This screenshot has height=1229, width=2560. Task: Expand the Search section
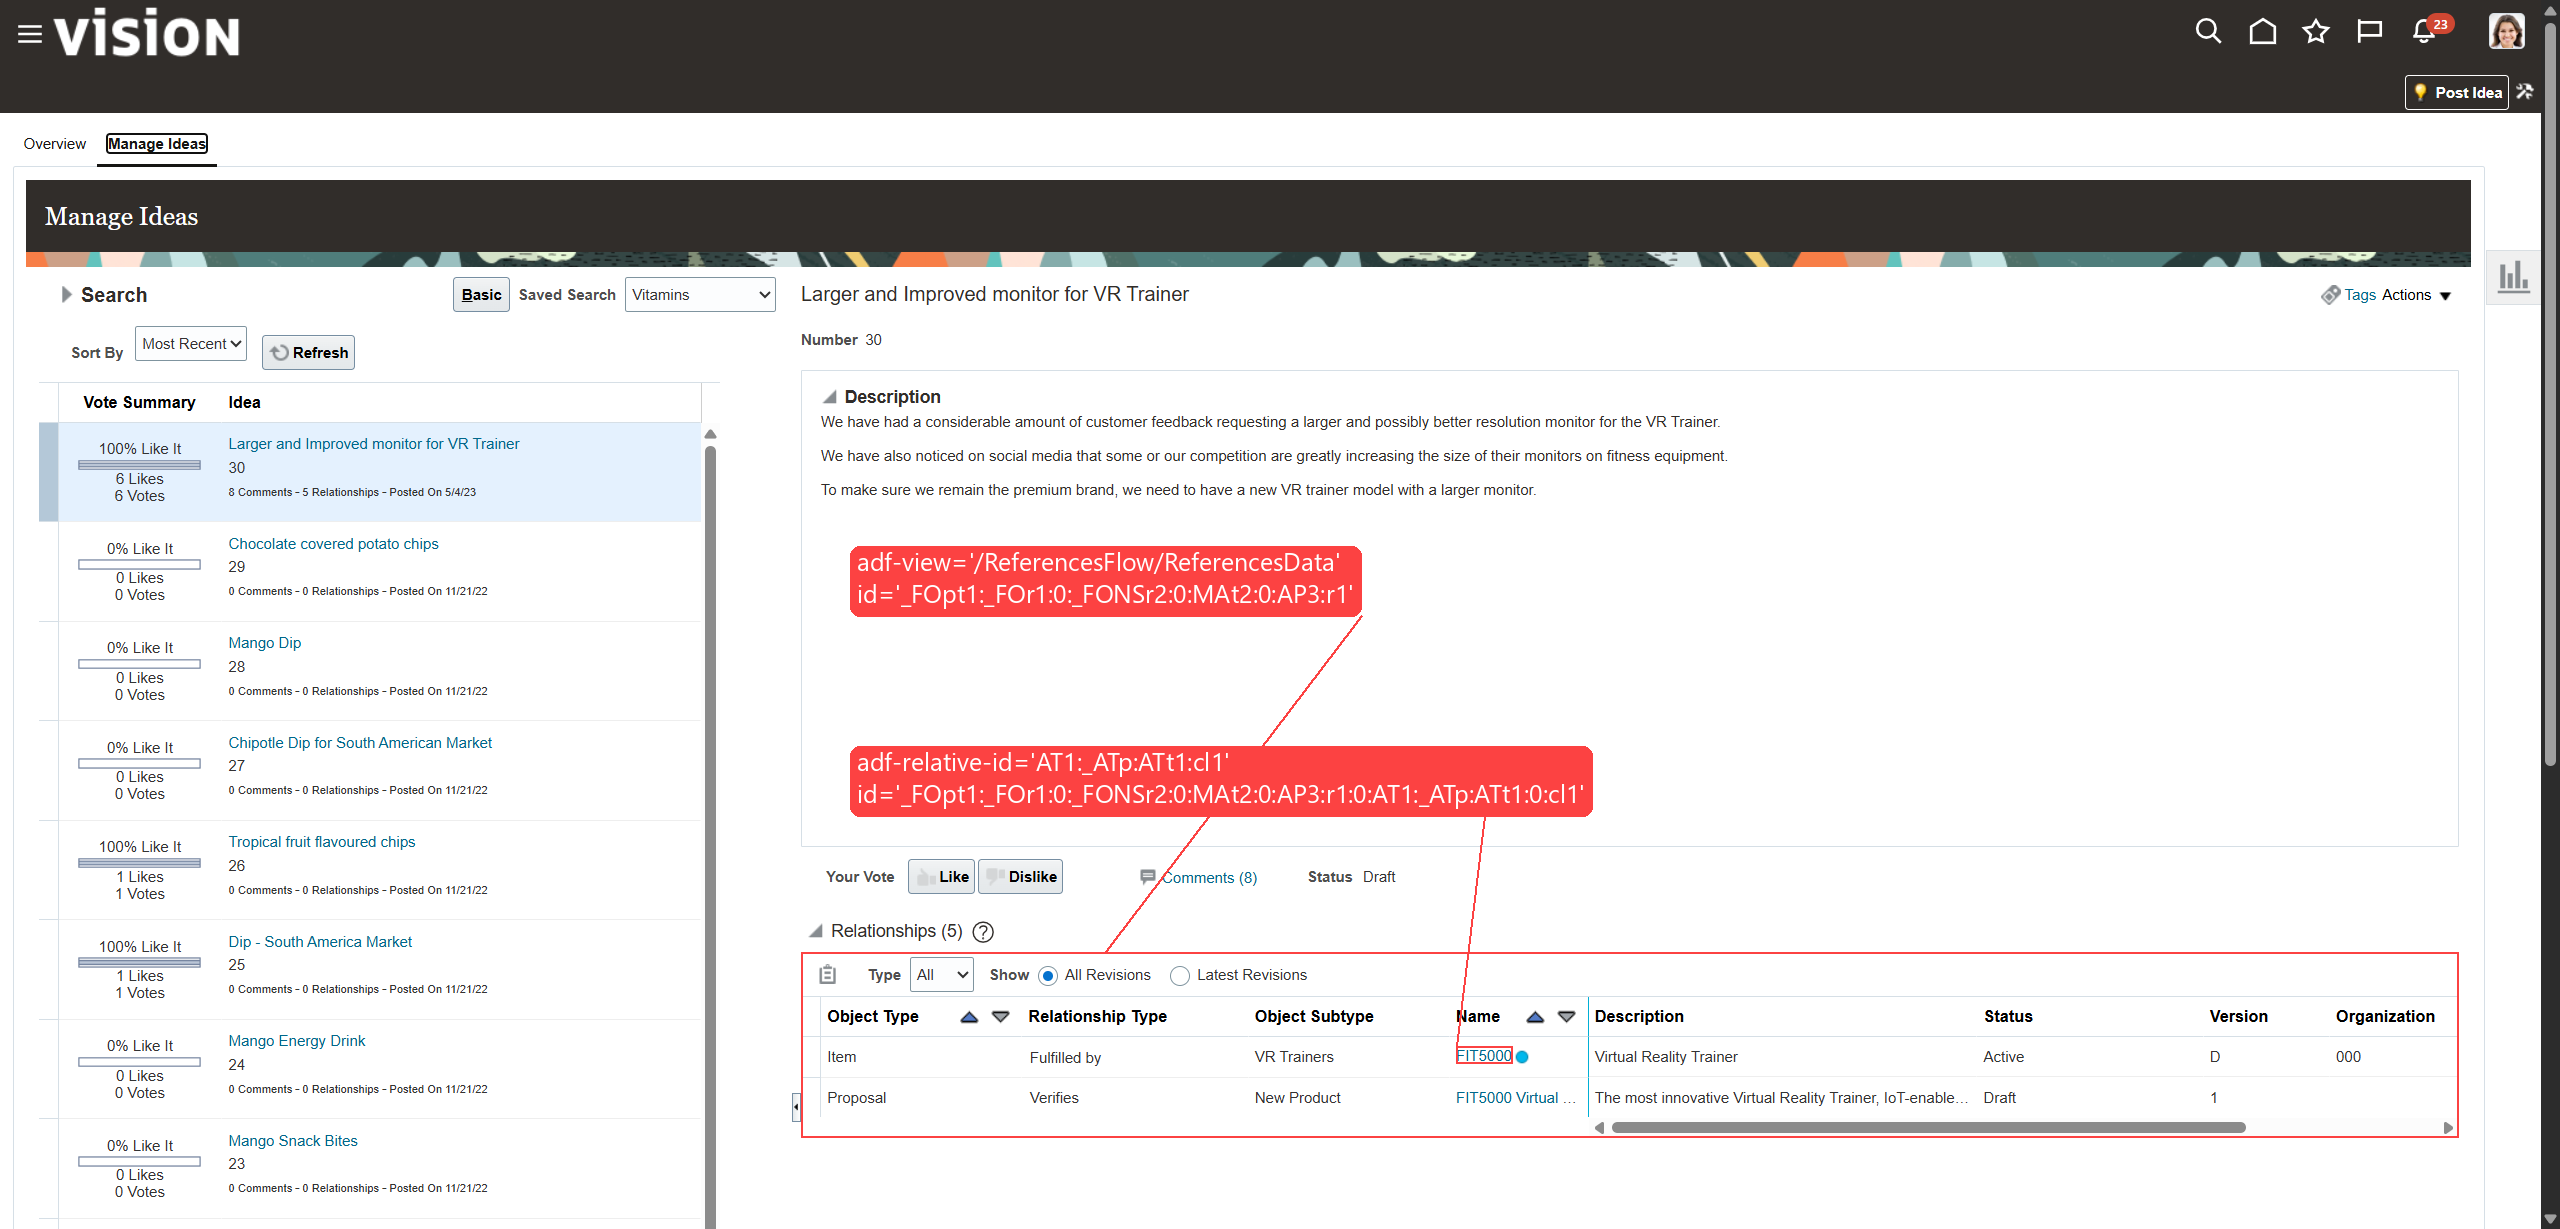pyautogui.click(x=66, y=295)
